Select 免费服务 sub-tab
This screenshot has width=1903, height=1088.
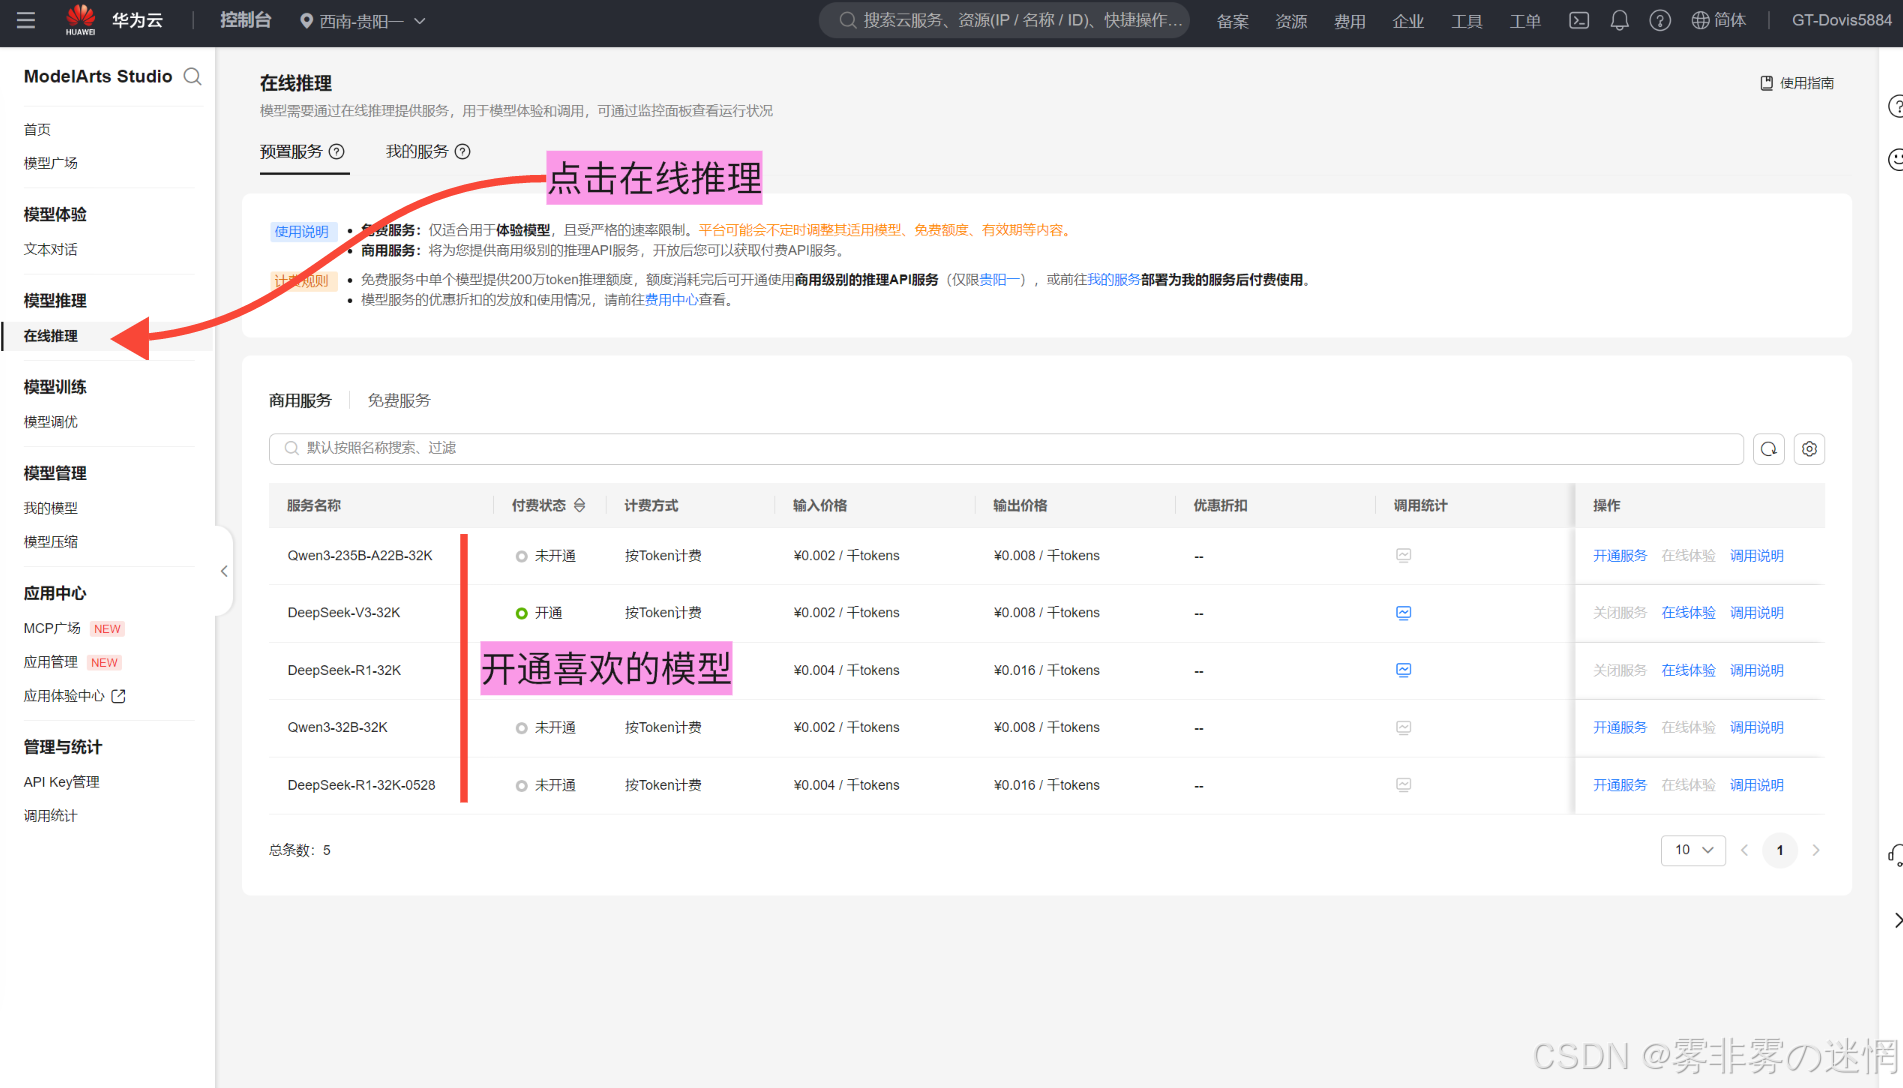click(x=399, y=400)
